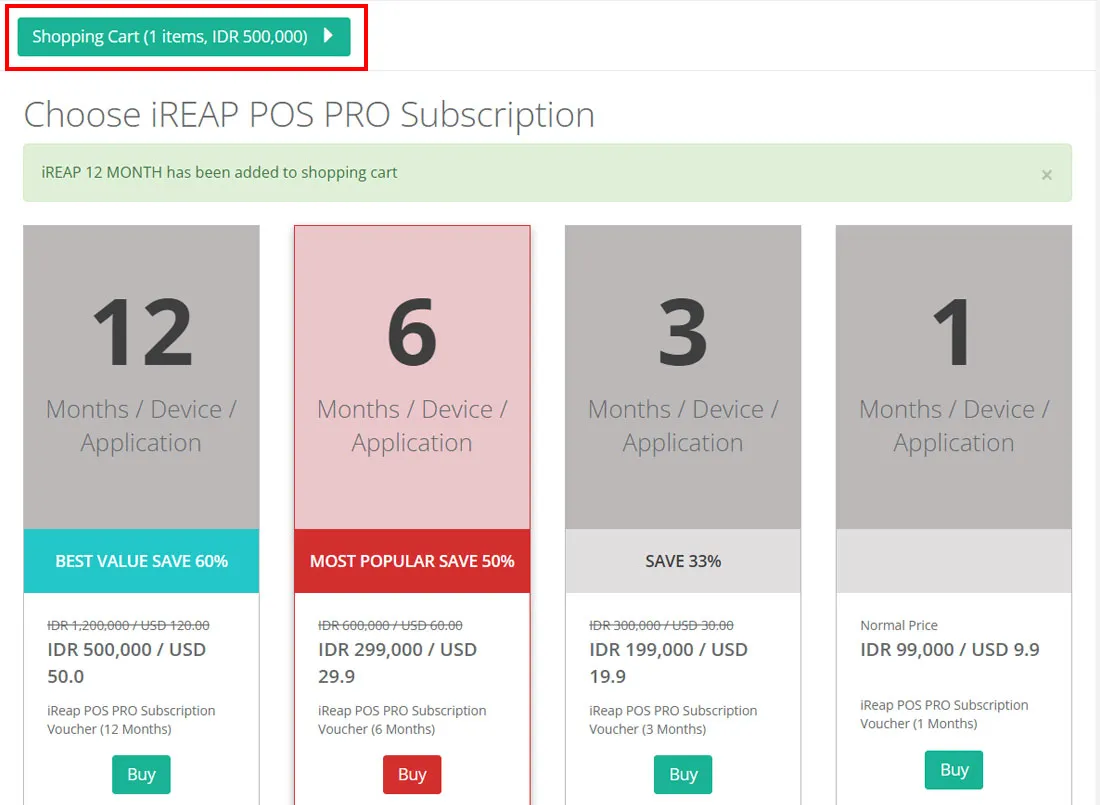1100x805 pixels.
Task: Click the Voucher (1 Months) description
Action: (944, 714)
